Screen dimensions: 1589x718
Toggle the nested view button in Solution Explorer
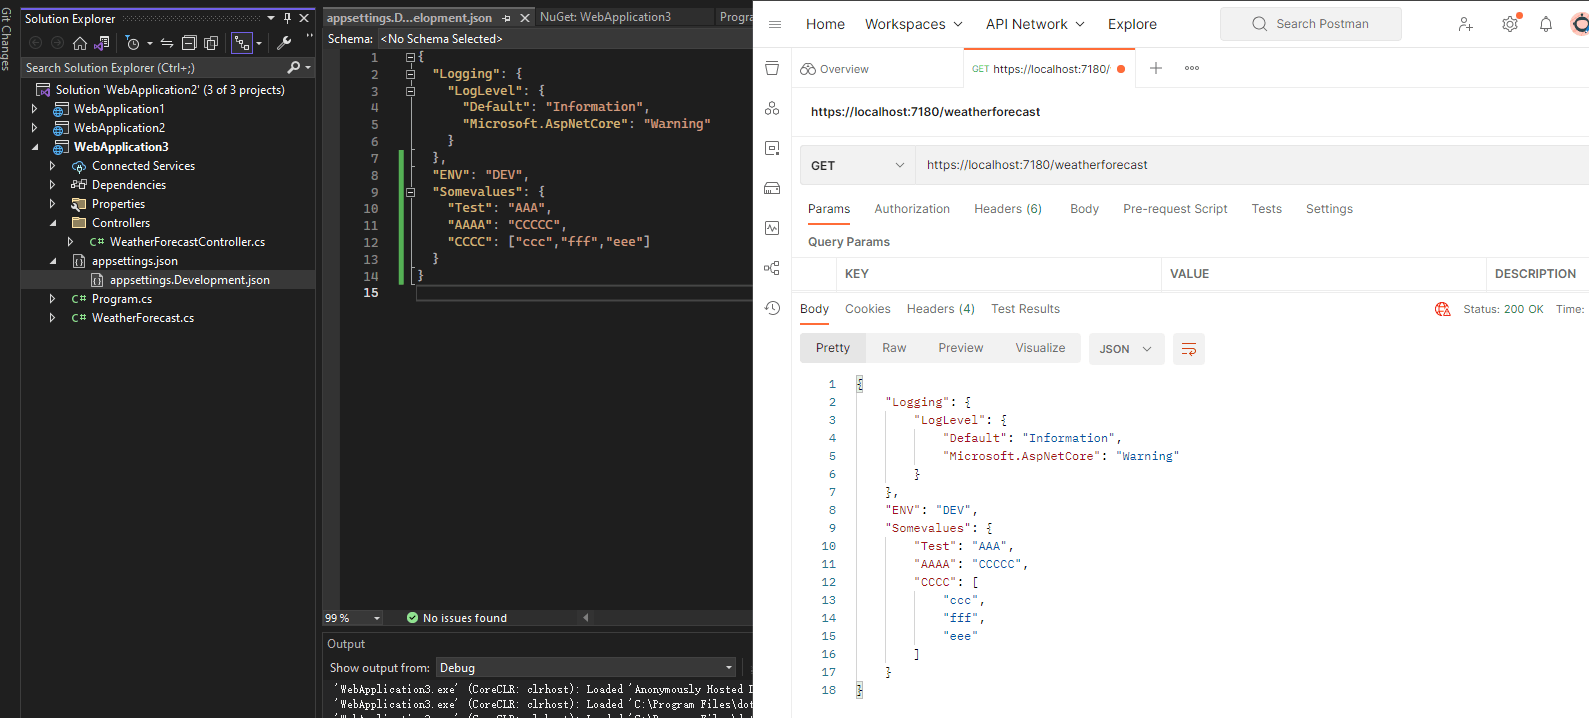[242, 43]
